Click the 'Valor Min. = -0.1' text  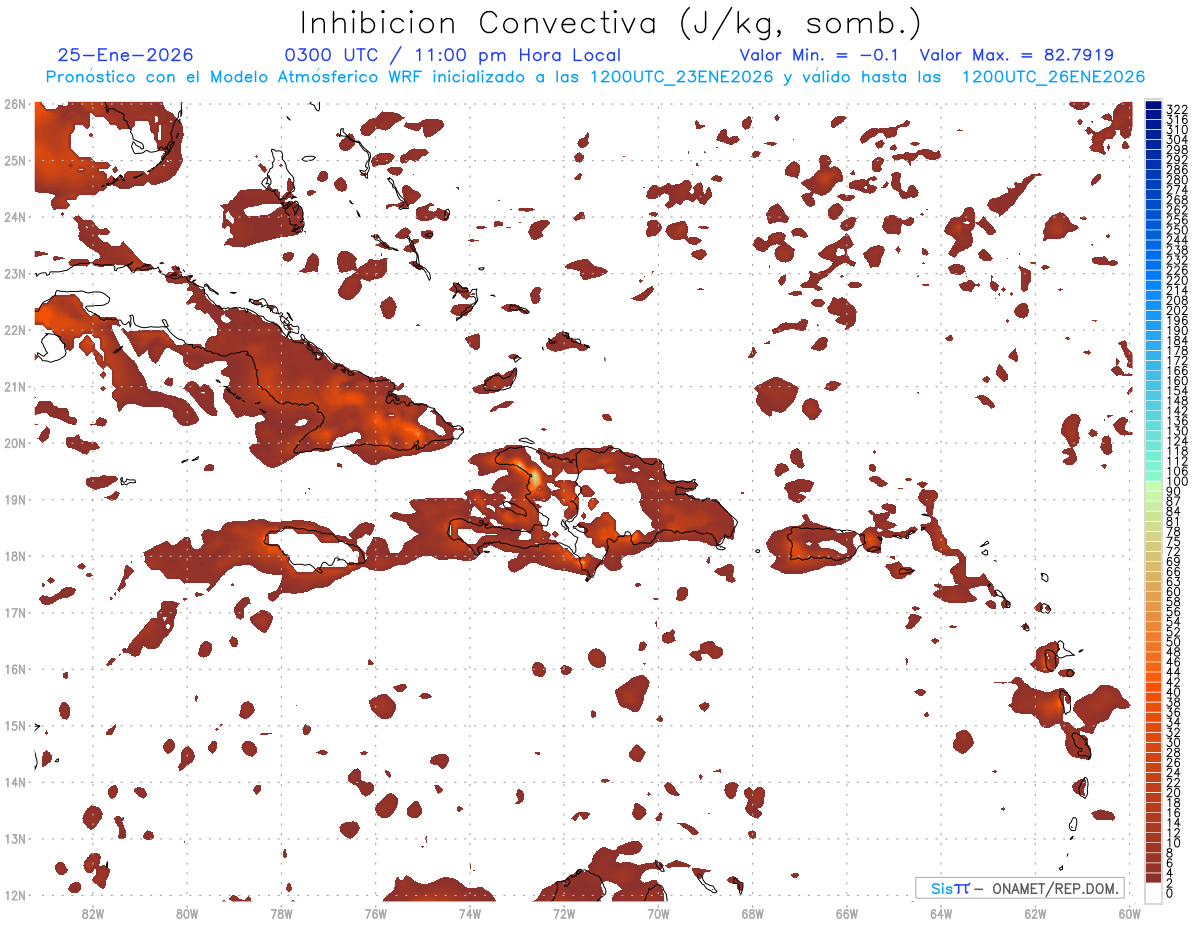click(x=820, y=56)
